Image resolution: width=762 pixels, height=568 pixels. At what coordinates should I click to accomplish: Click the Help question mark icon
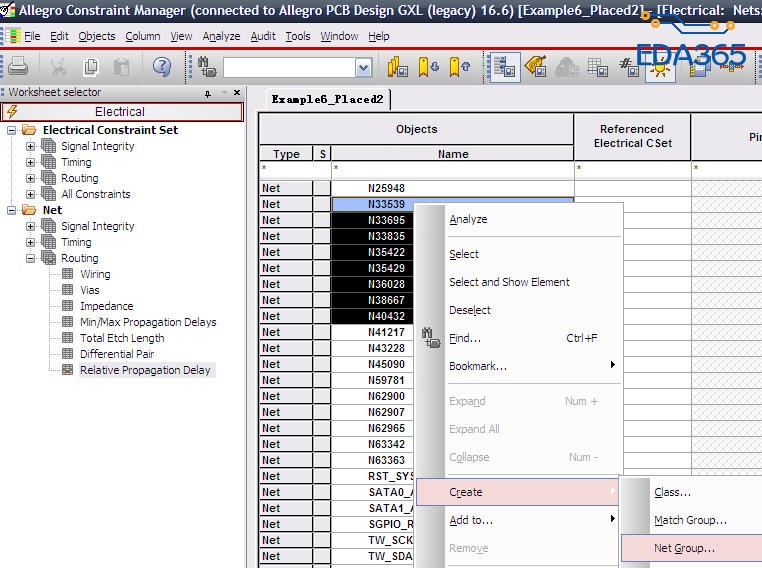(x=161, y=67)
